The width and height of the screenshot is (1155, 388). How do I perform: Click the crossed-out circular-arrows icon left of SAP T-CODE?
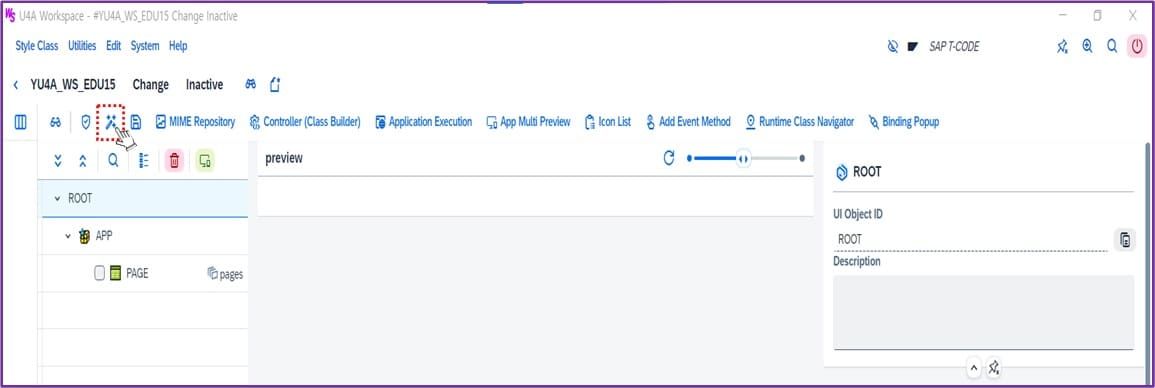pyautogui.click(x=893, y=46)
